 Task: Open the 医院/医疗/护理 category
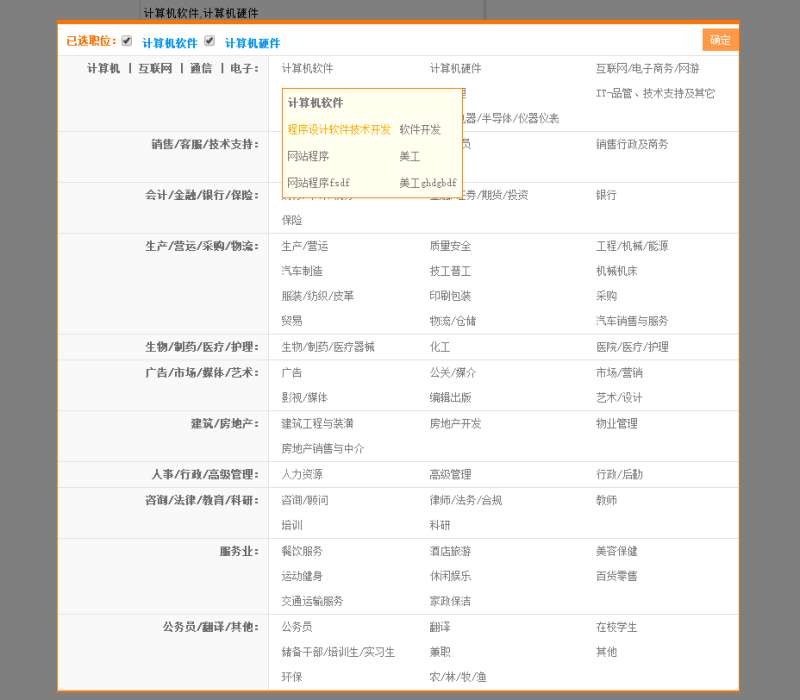632,347
